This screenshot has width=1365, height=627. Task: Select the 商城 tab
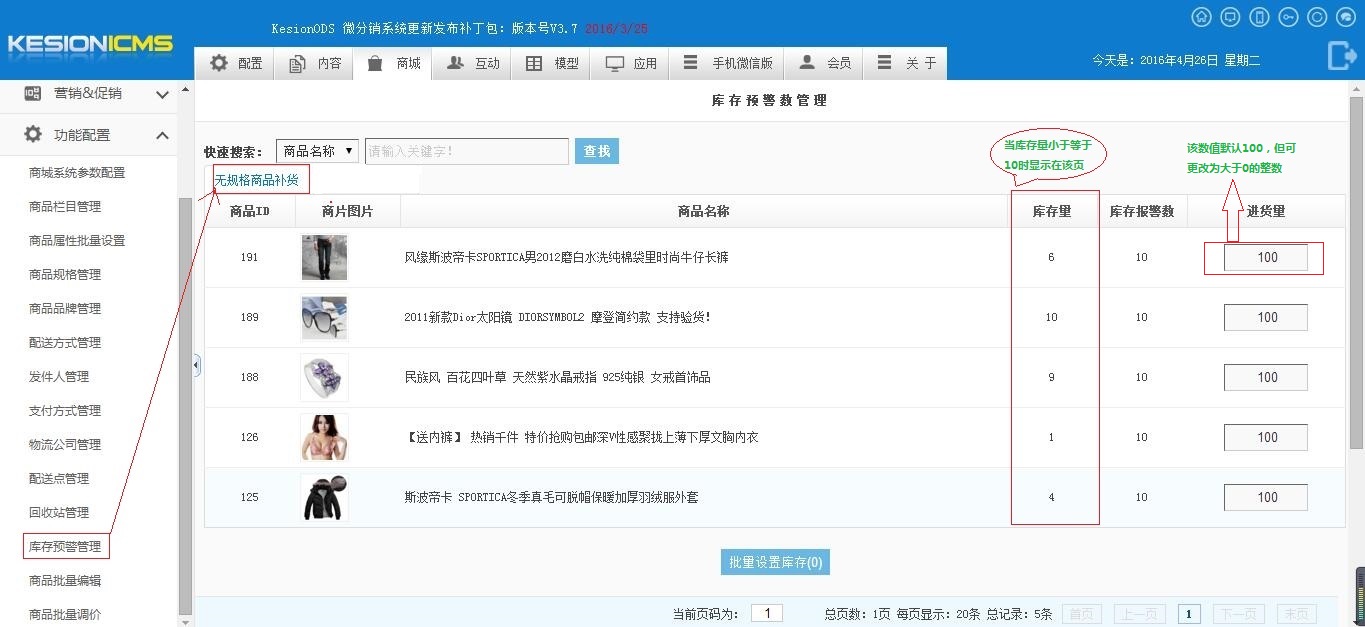click(394, 63)
